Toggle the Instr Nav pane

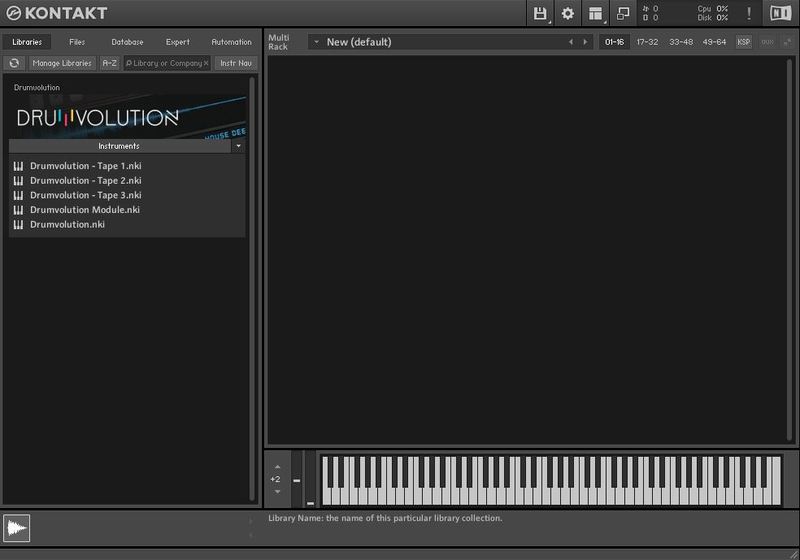[x=235, y=63]
